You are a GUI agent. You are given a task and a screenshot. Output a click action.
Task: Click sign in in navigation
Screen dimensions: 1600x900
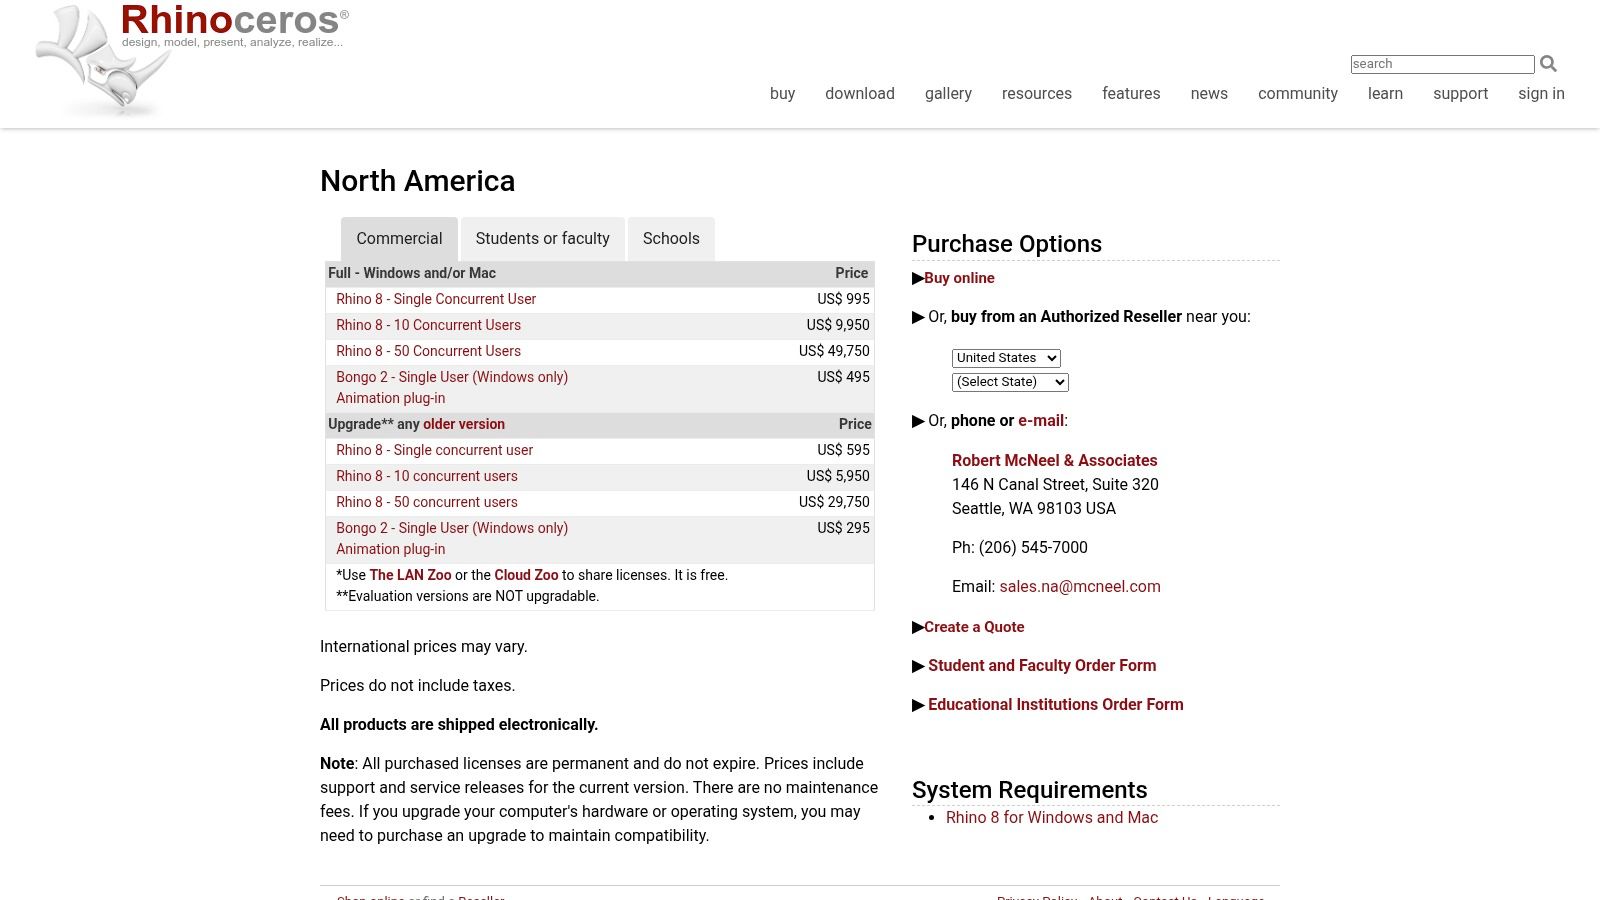point(1540,93)
